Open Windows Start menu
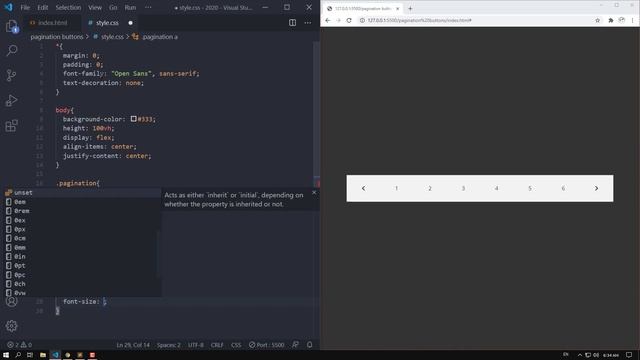The width and height of the screenshot is (640, 360). [x=6, y=355]
